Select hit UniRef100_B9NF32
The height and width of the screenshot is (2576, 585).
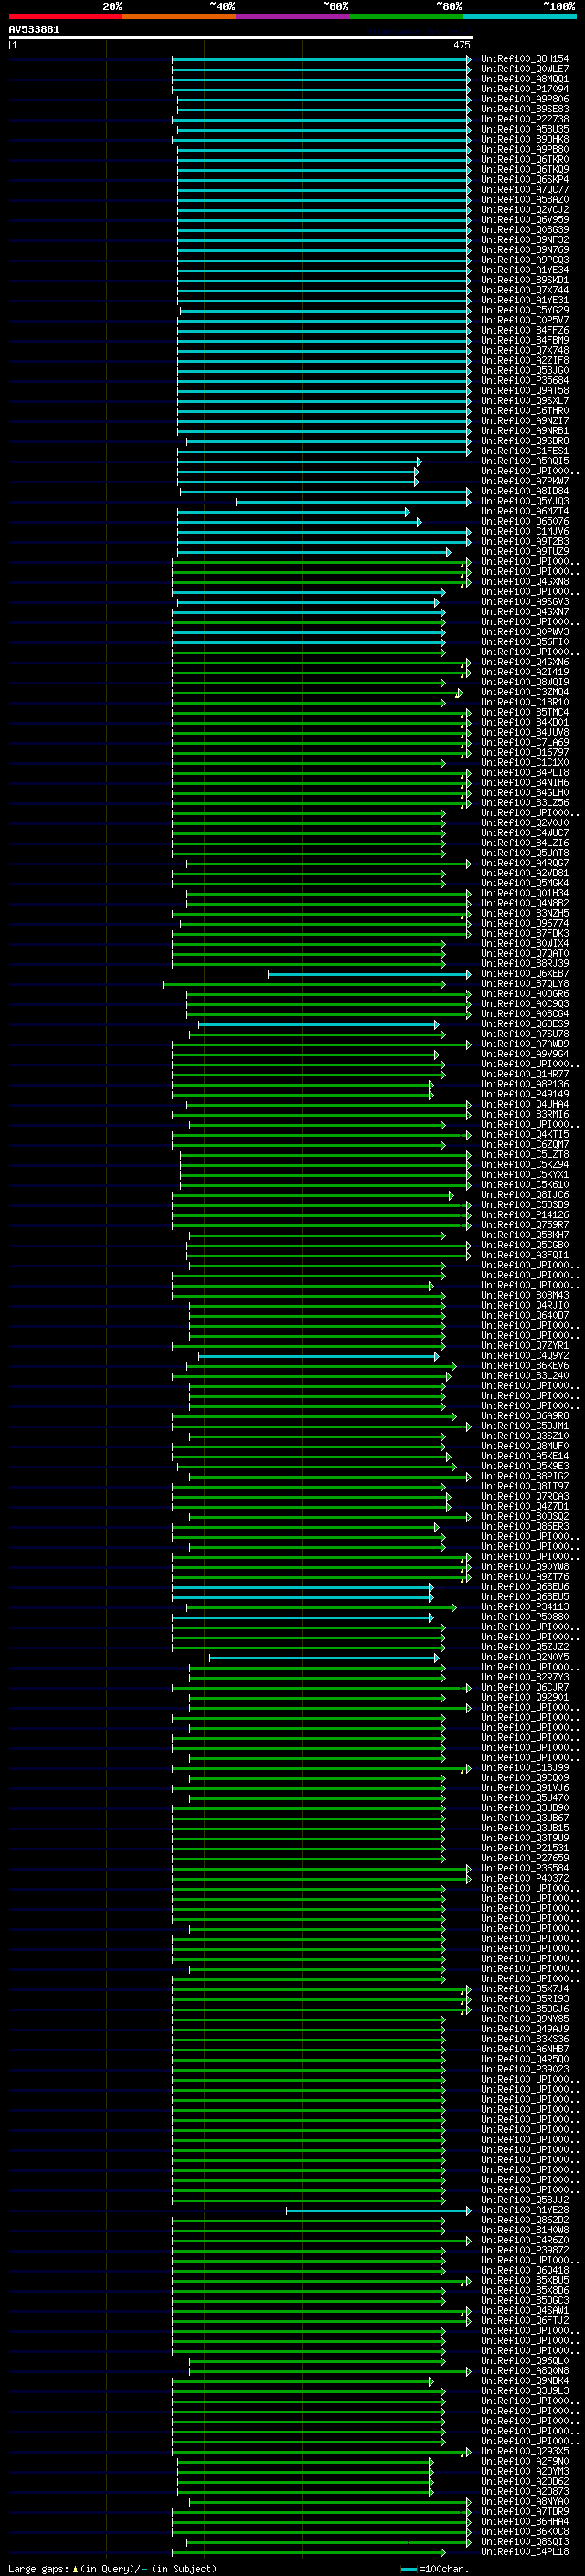(x=525, y=240)
